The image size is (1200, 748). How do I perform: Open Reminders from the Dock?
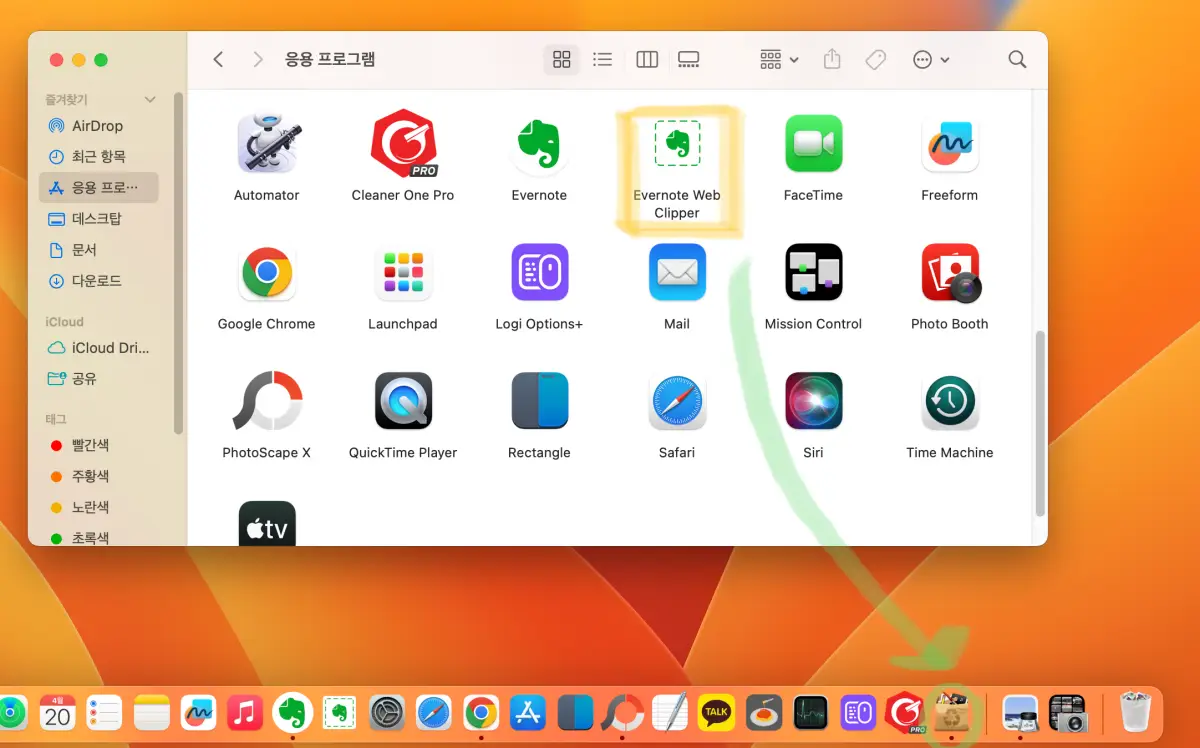coord(104,712)
